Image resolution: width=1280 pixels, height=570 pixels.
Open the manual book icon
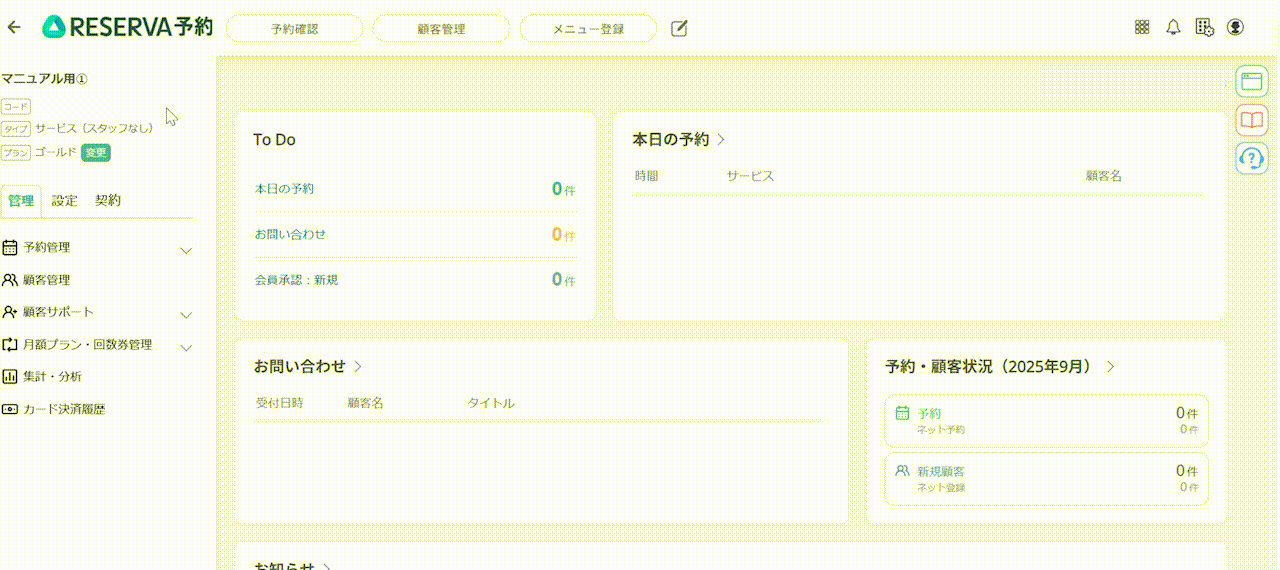(x=1251, y=120)
